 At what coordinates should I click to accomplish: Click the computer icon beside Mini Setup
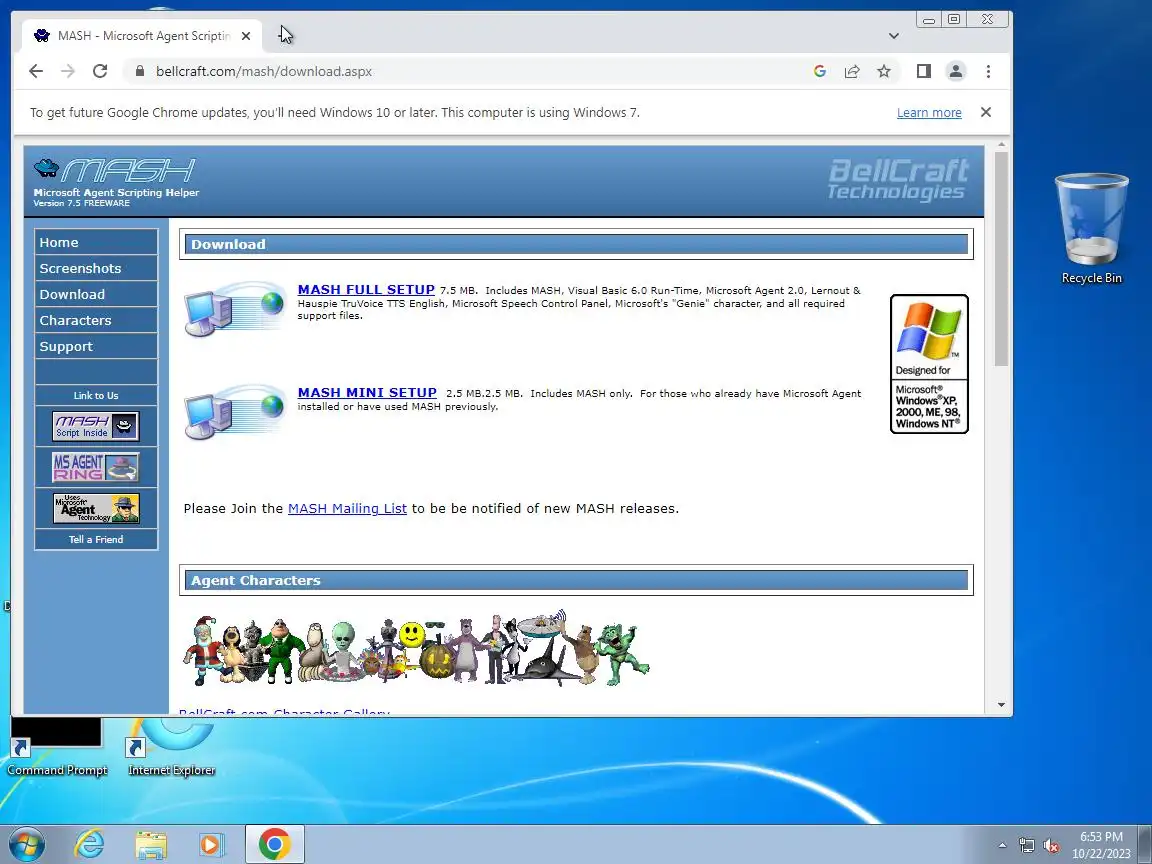(235, 411)
